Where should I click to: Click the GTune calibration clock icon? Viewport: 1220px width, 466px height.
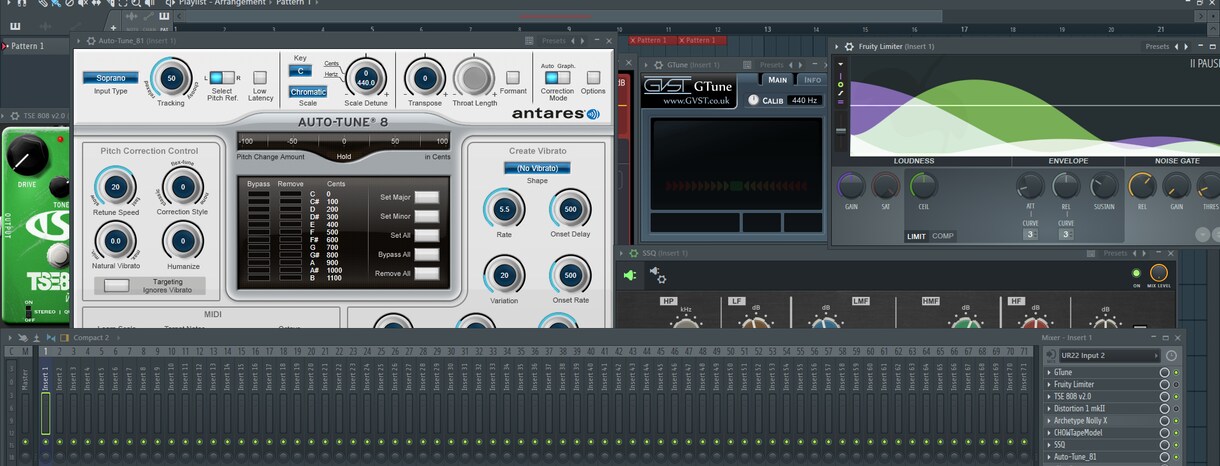pos(753,100)
